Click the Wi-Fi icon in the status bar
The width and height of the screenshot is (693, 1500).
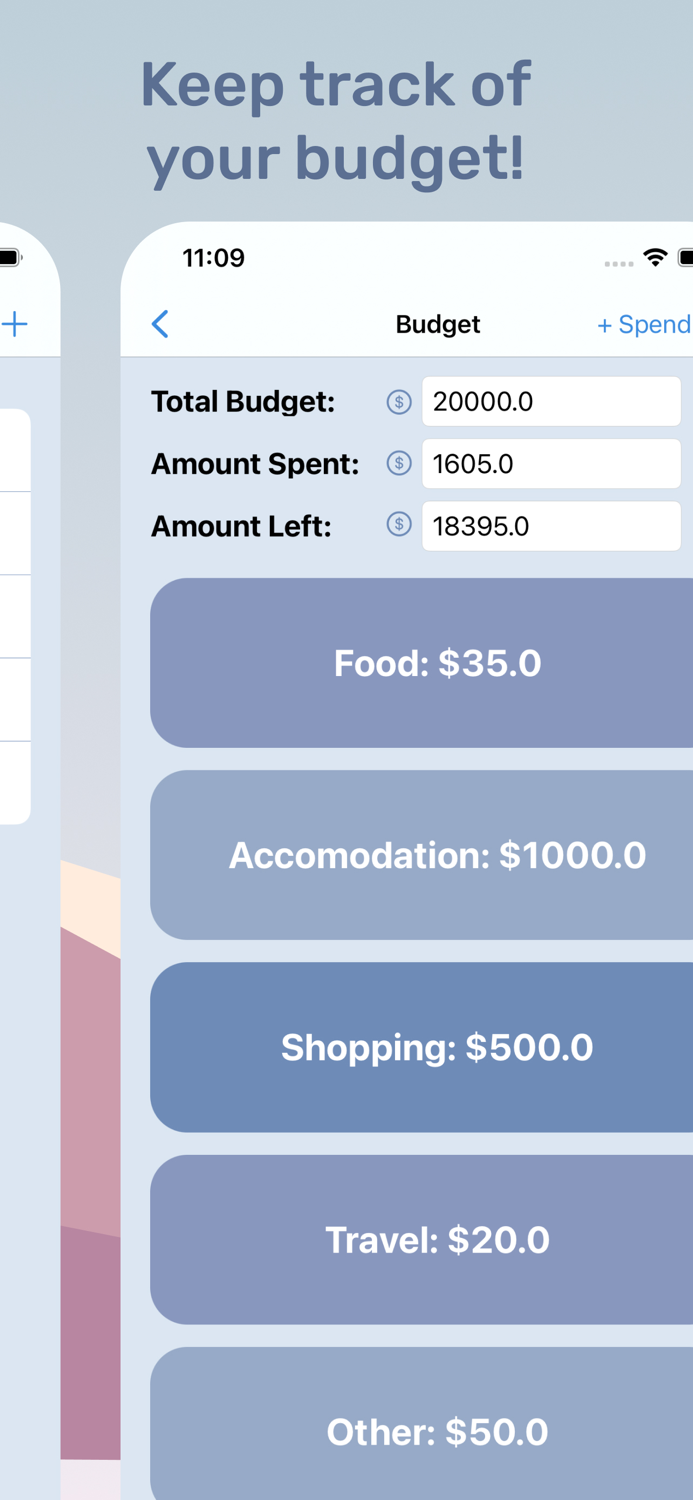pyautogui.click(x=655, y=258)
